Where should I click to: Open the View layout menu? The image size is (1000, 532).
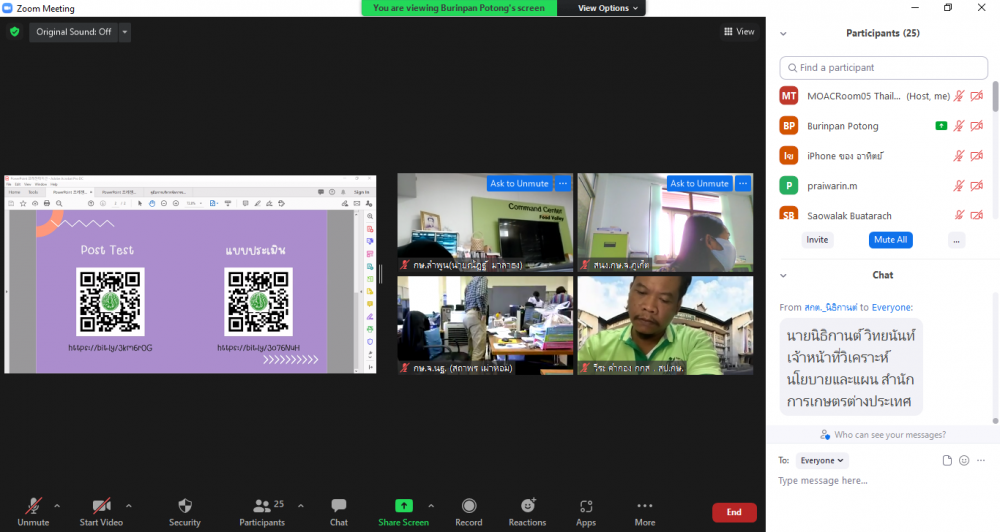point(740,32)
